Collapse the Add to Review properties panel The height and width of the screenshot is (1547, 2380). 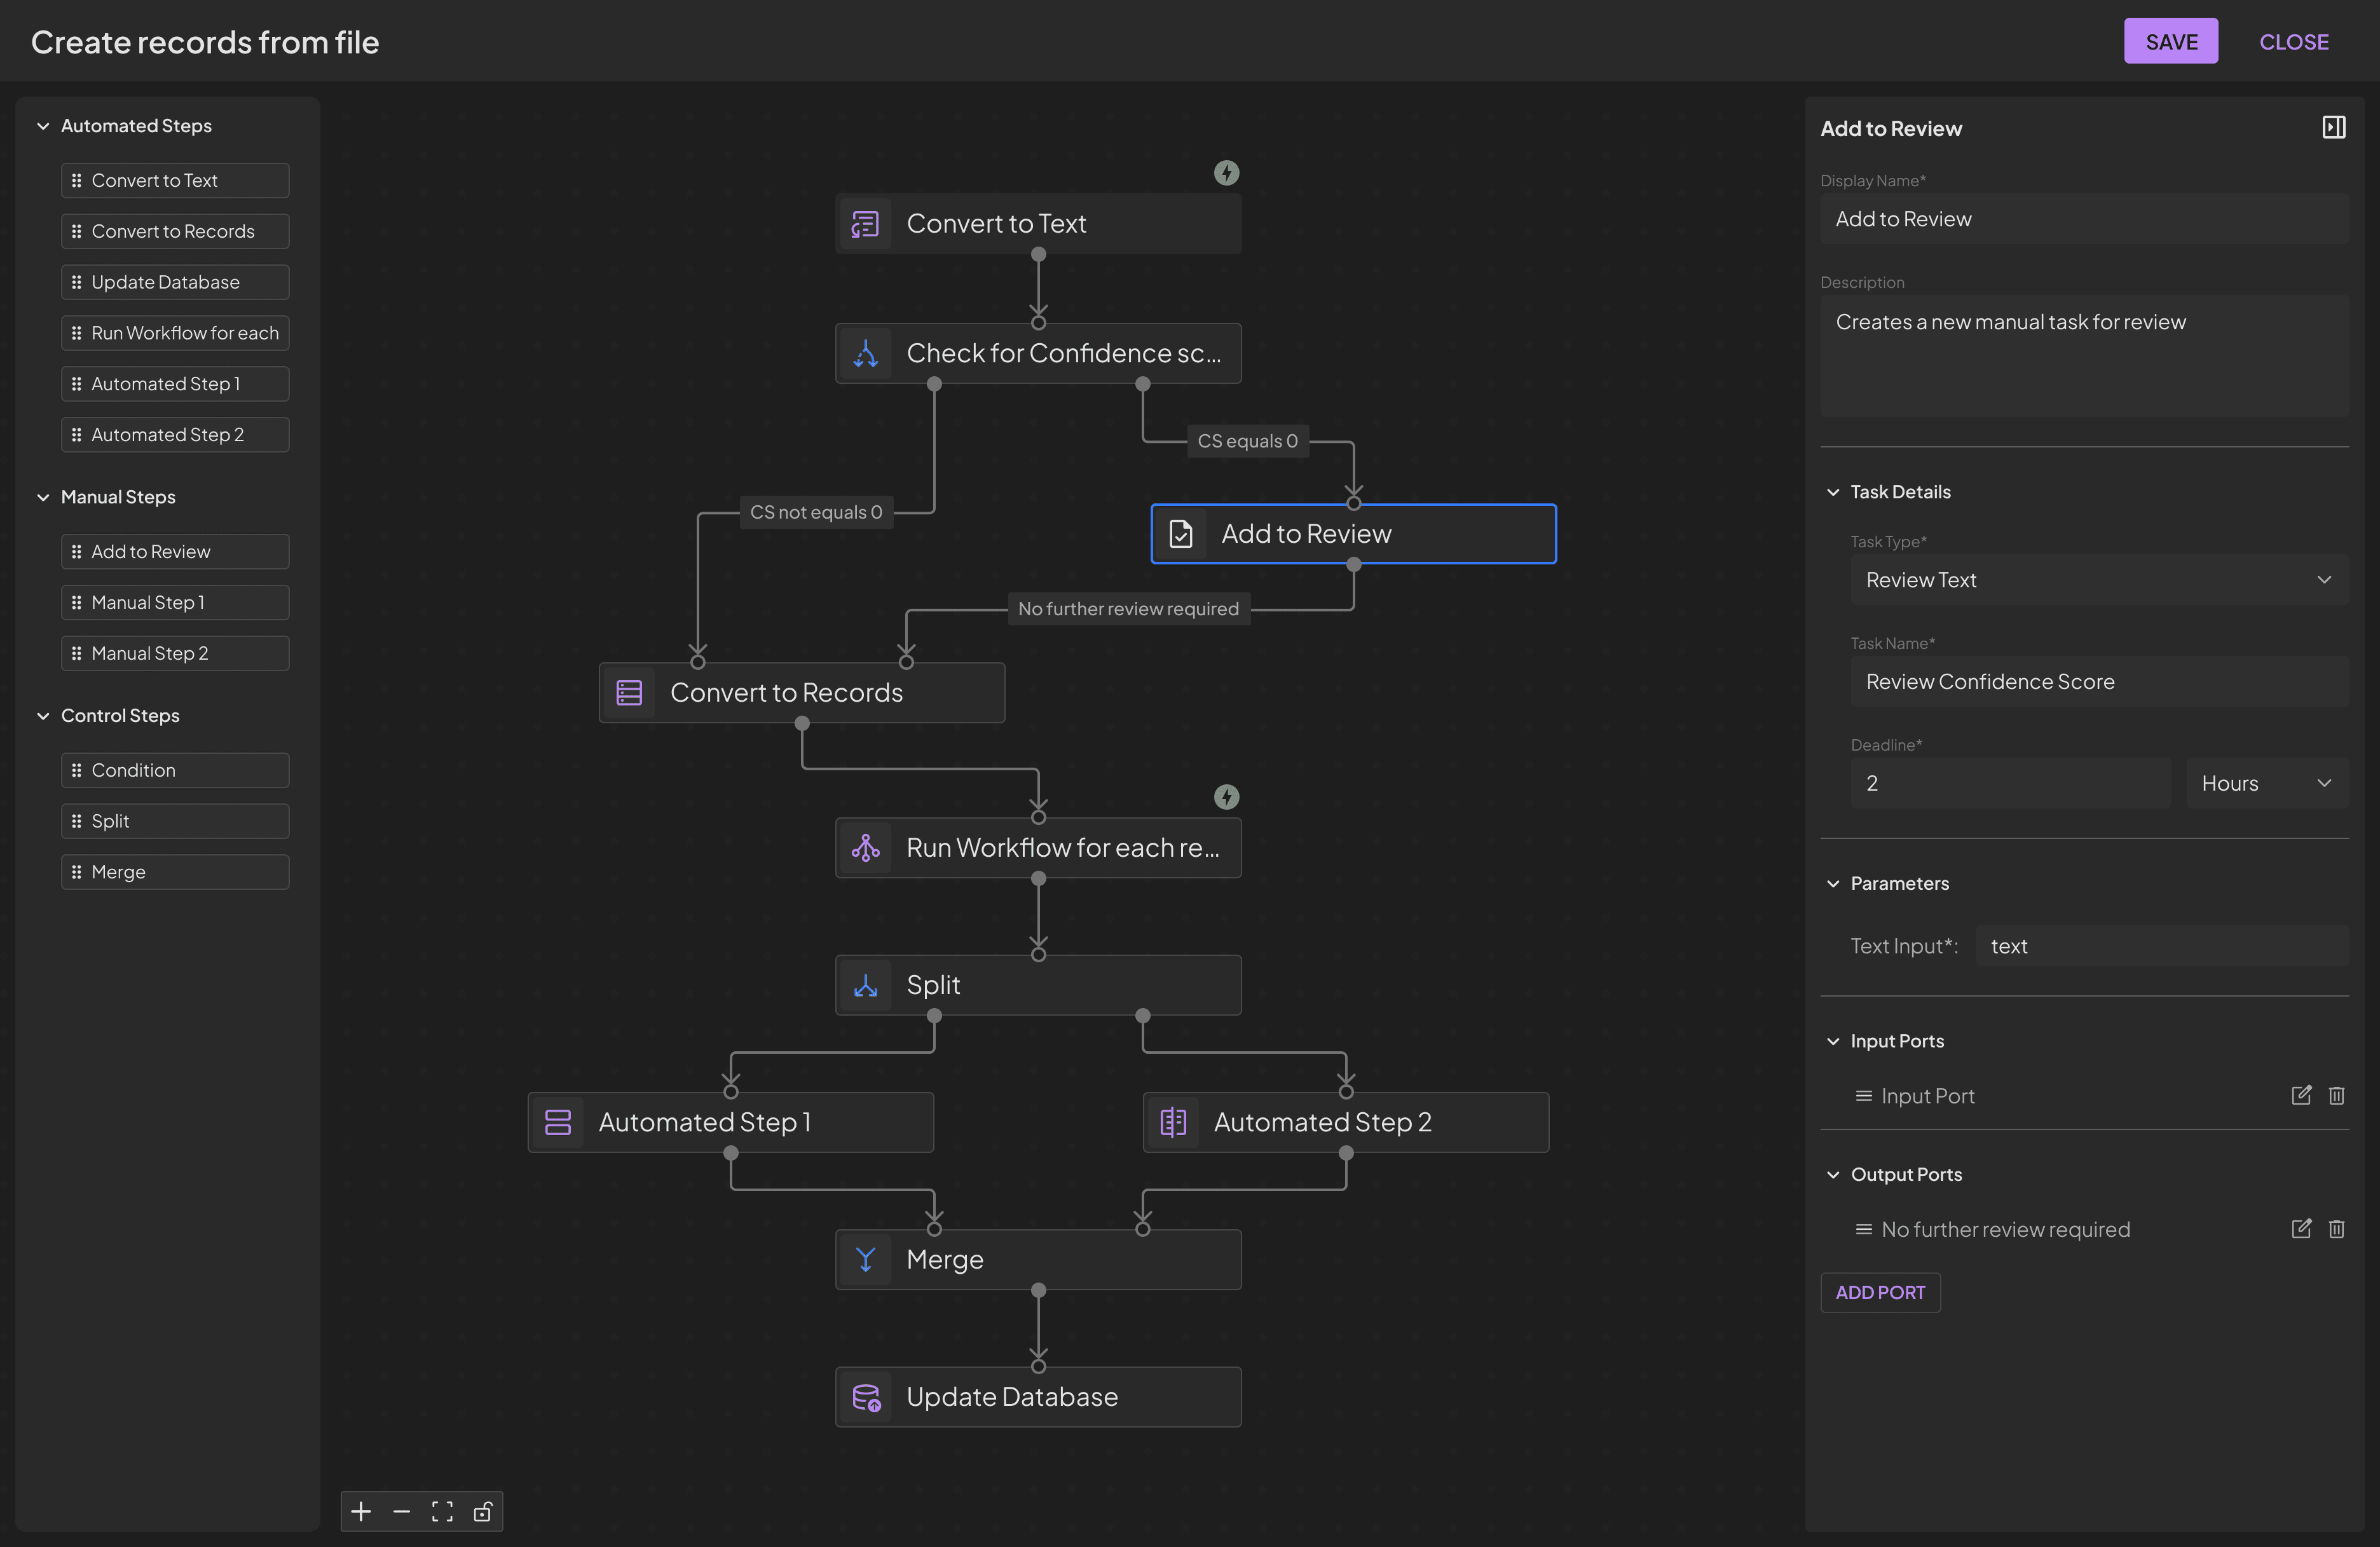click(x=2334, y=127)
